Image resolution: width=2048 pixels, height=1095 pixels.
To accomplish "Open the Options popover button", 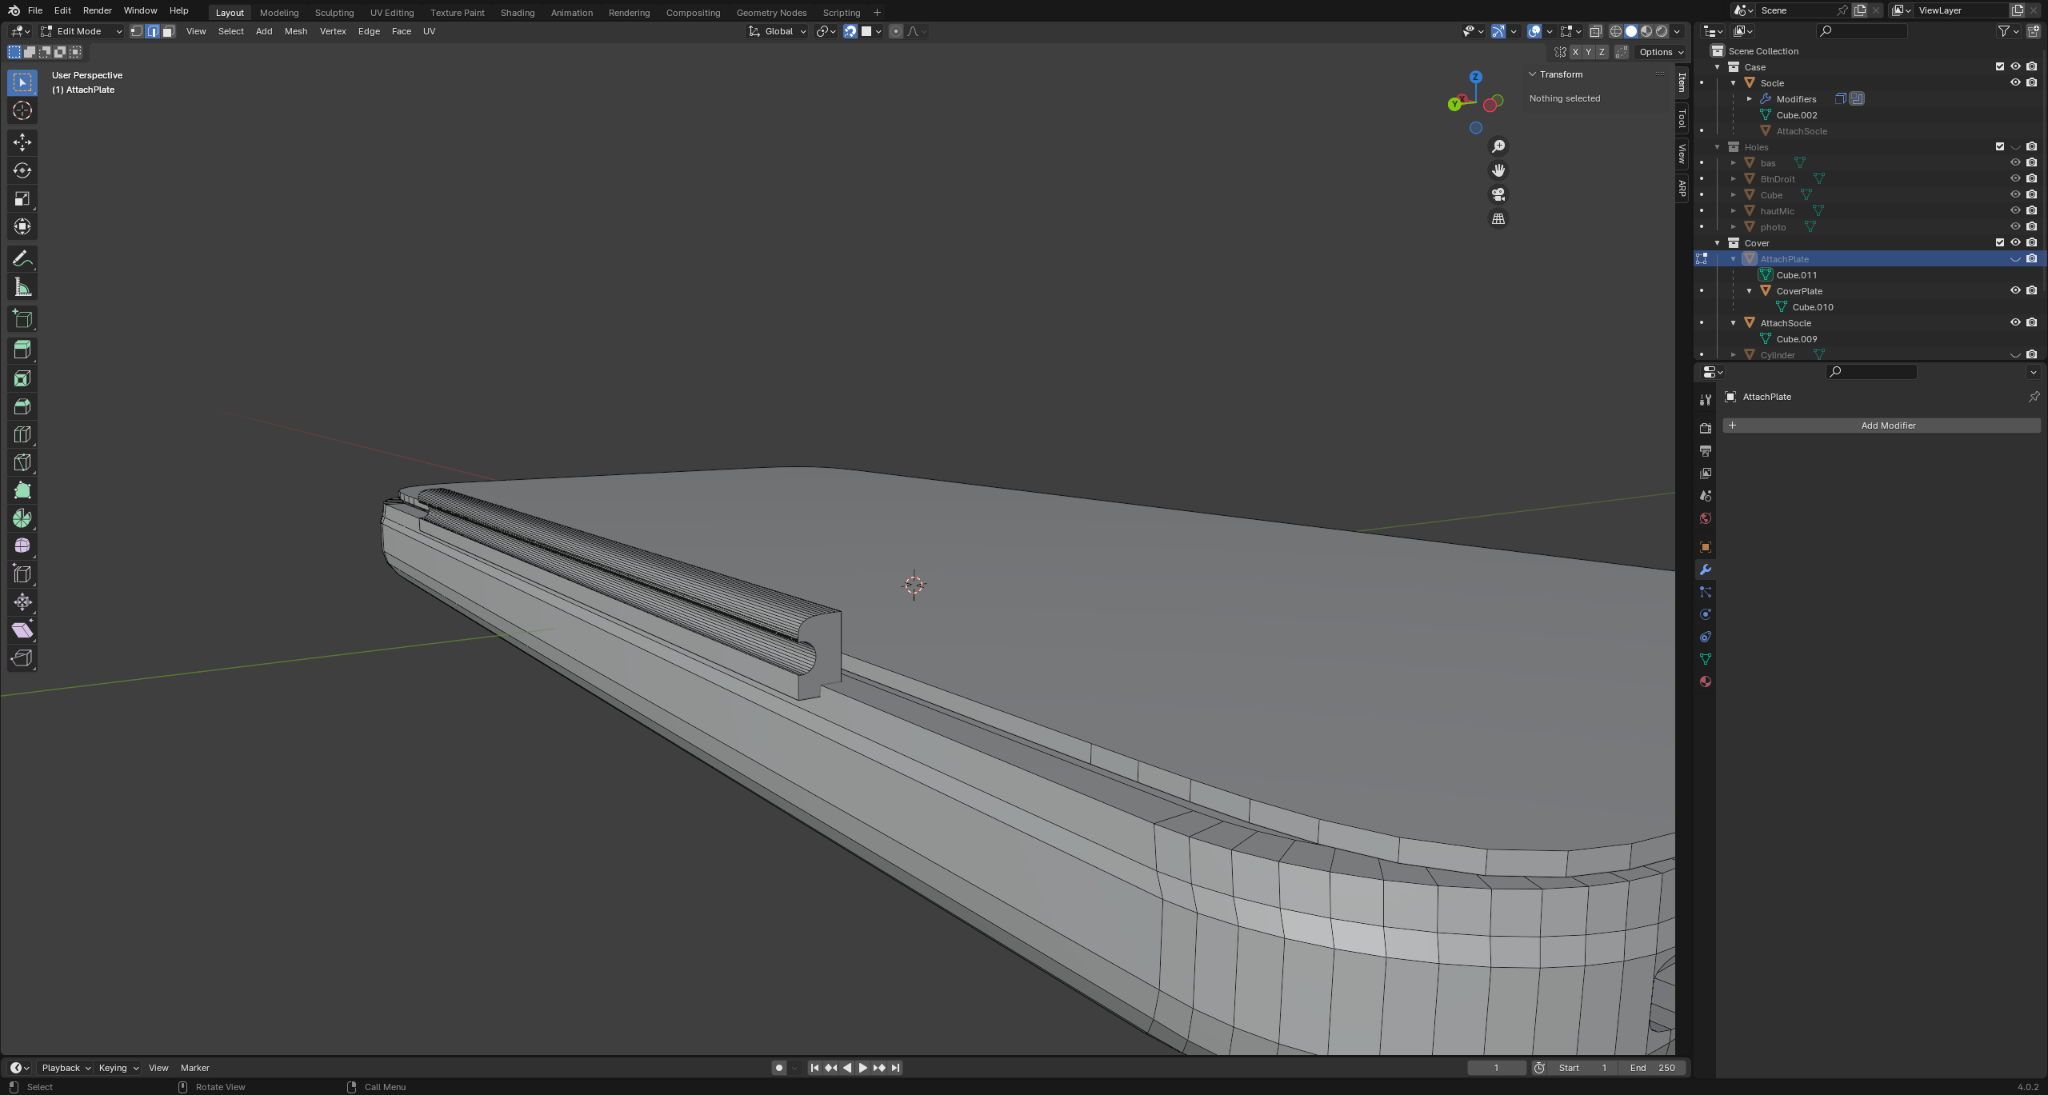I will point(1661,52).
